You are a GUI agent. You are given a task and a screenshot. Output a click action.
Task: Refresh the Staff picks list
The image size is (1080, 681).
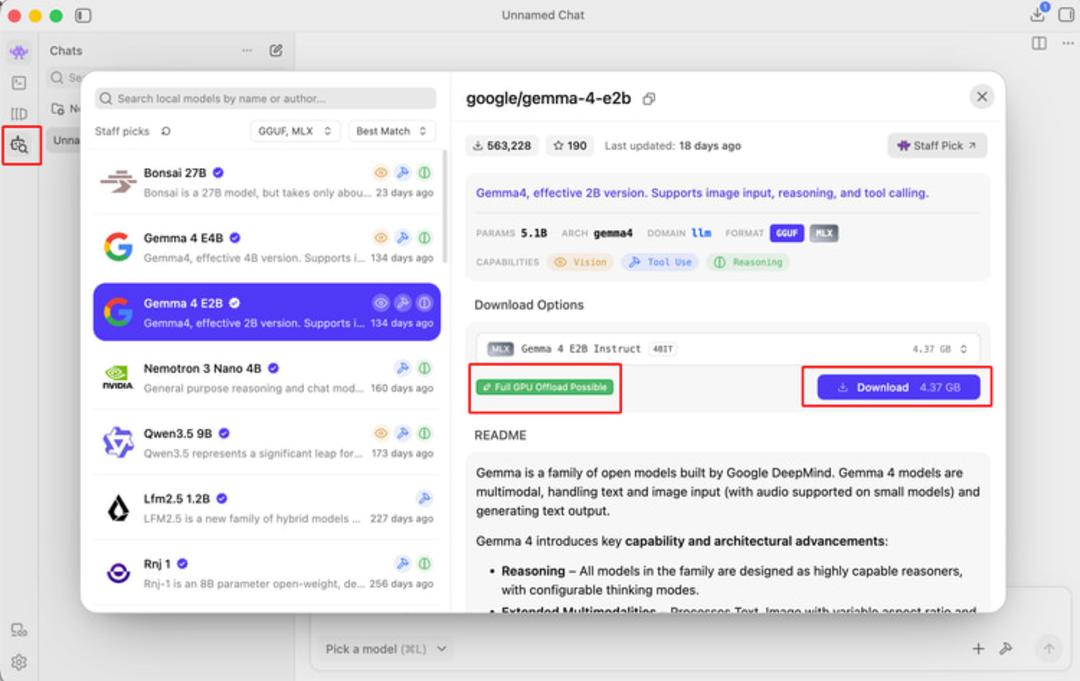166,131
